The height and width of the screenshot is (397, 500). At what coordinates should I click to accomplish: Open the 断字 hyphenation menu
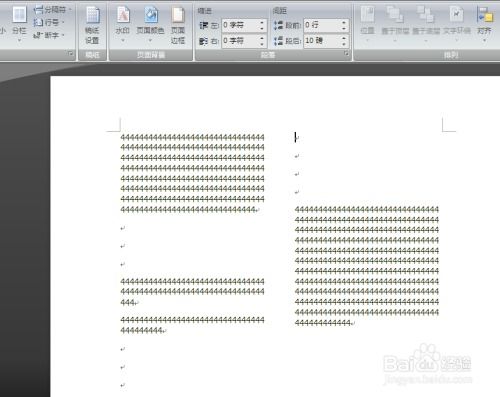click(x=49, y=35)
